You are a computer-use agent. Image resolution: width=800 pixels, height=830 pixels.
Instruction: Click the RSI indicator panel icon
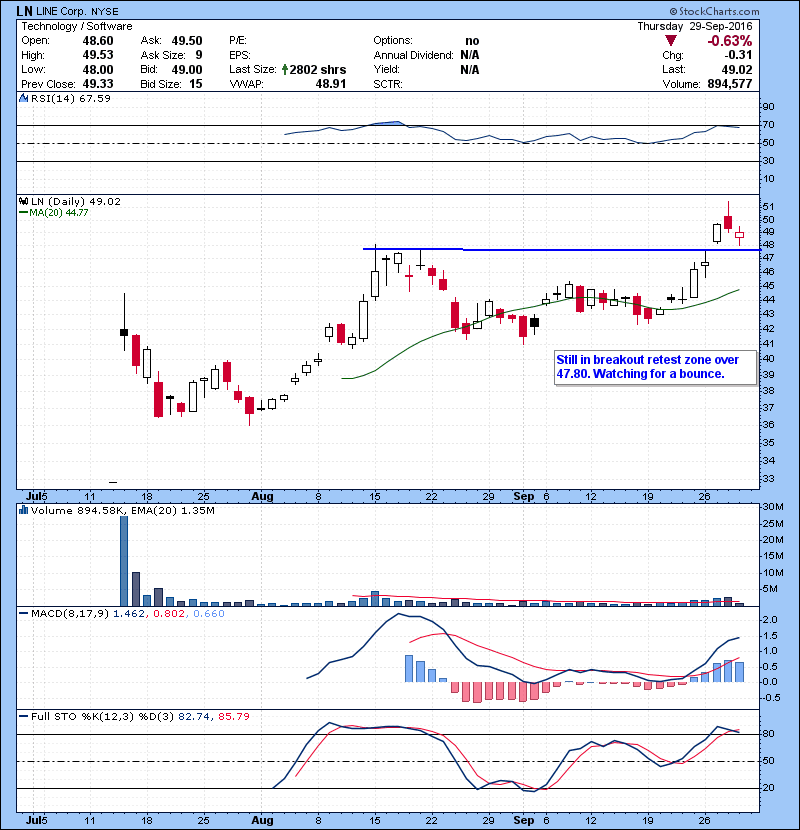click(x=23, y=98)
